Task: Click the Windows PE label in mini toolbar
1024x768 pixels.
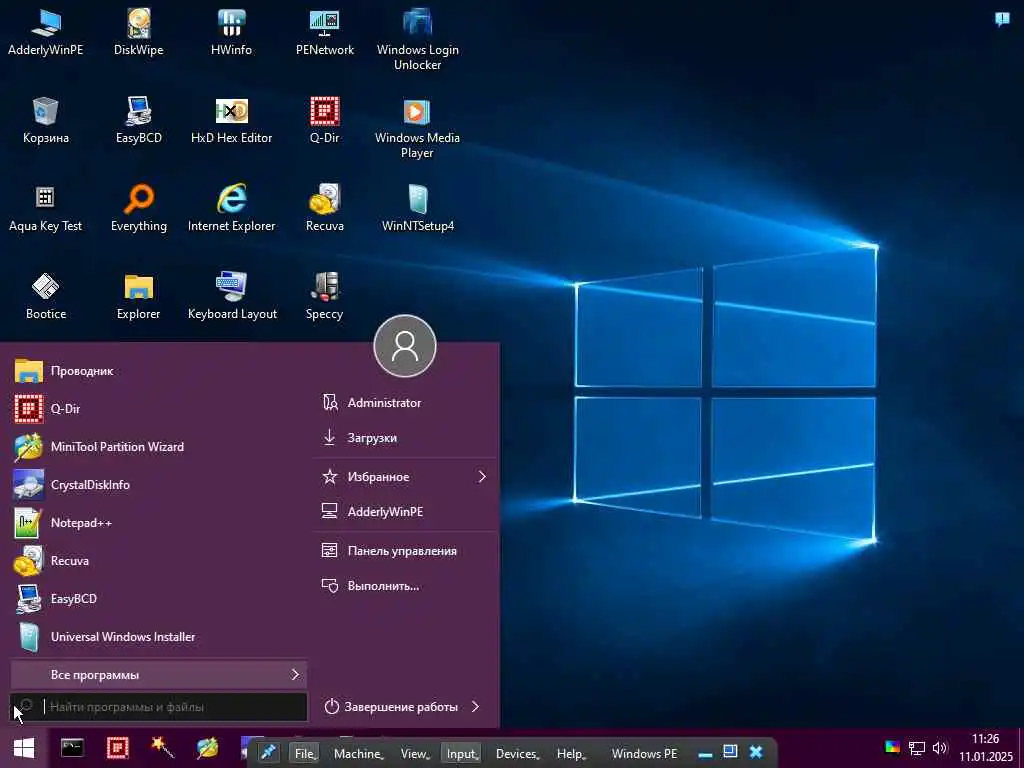Action: coord(644,754)
